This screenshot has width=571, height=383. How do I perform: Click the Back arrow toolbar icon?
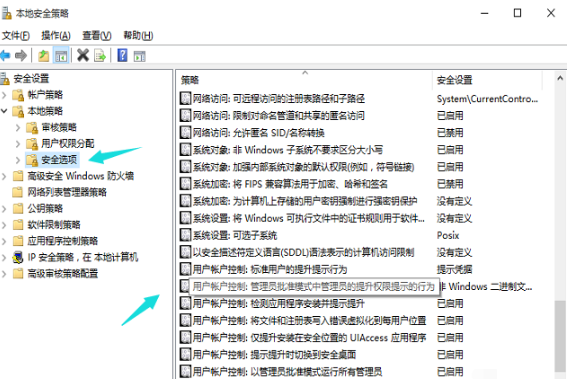point(5,56)
